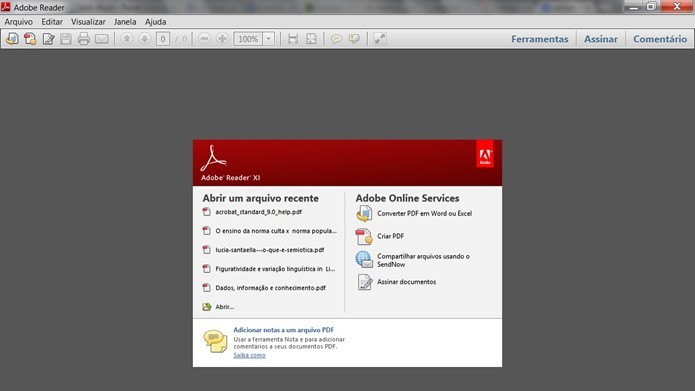The image size is (695, 391).
Task: Click the Open file toolbar icon
Action: tap(12, 39)
